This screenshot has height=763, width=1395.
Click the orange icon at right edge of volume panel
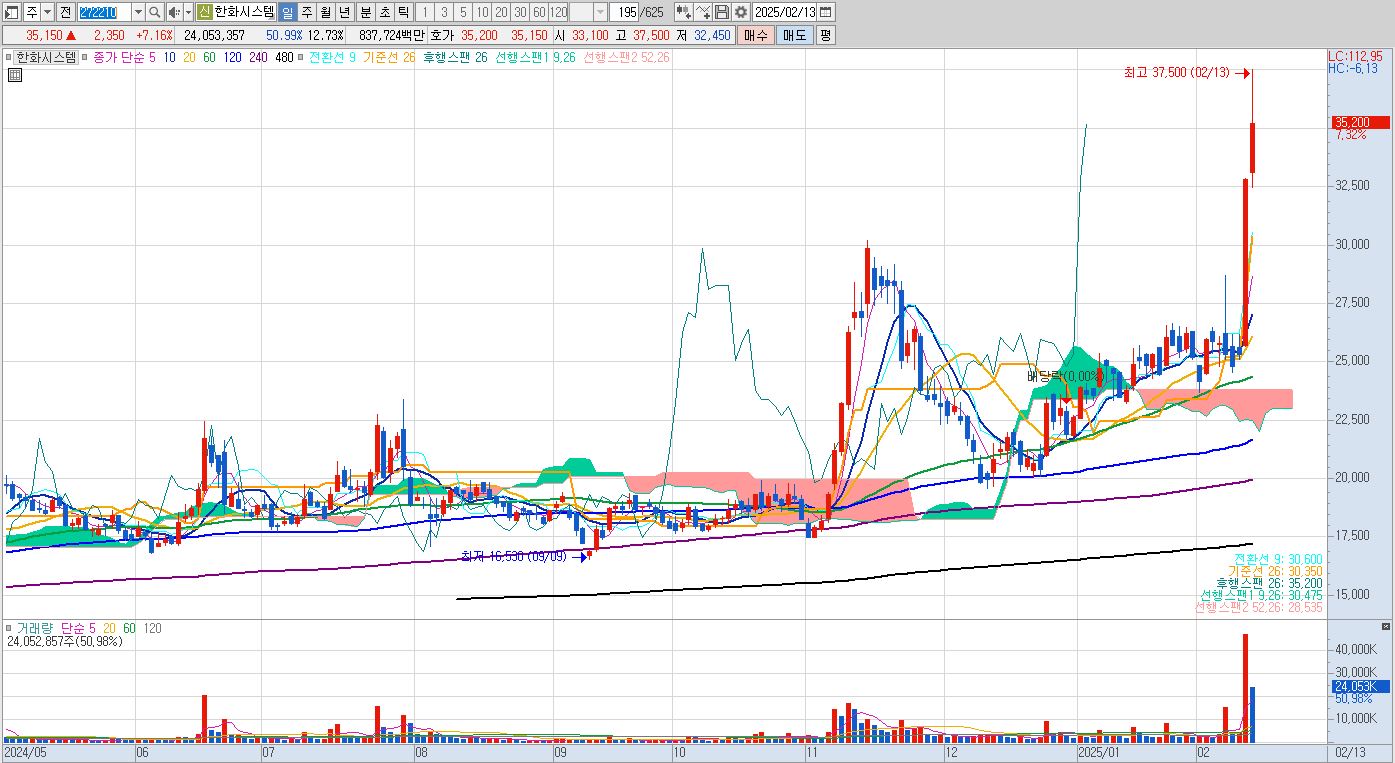tap(1385, 626)
